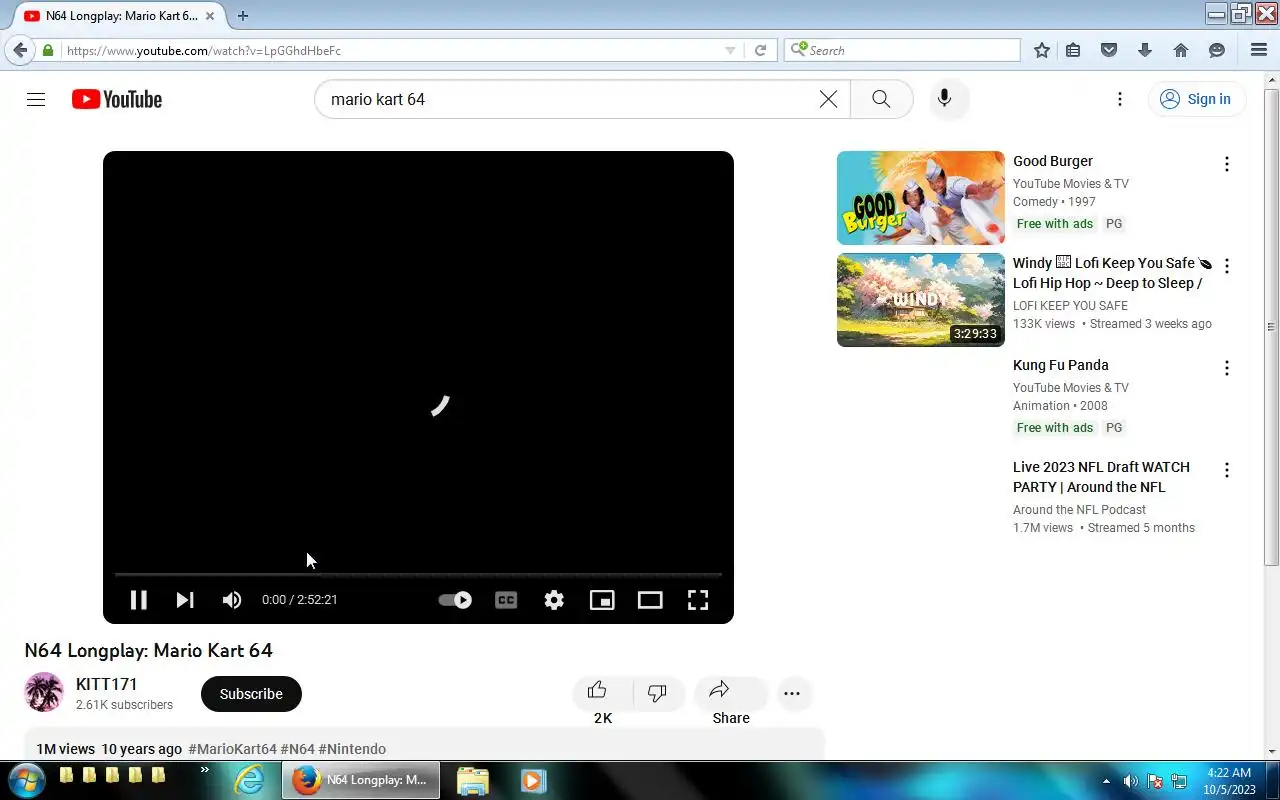The width and height of the screenshot is (1280, 800).
Task: Open a new Firefox tab
Action: (x=242, y=16)
